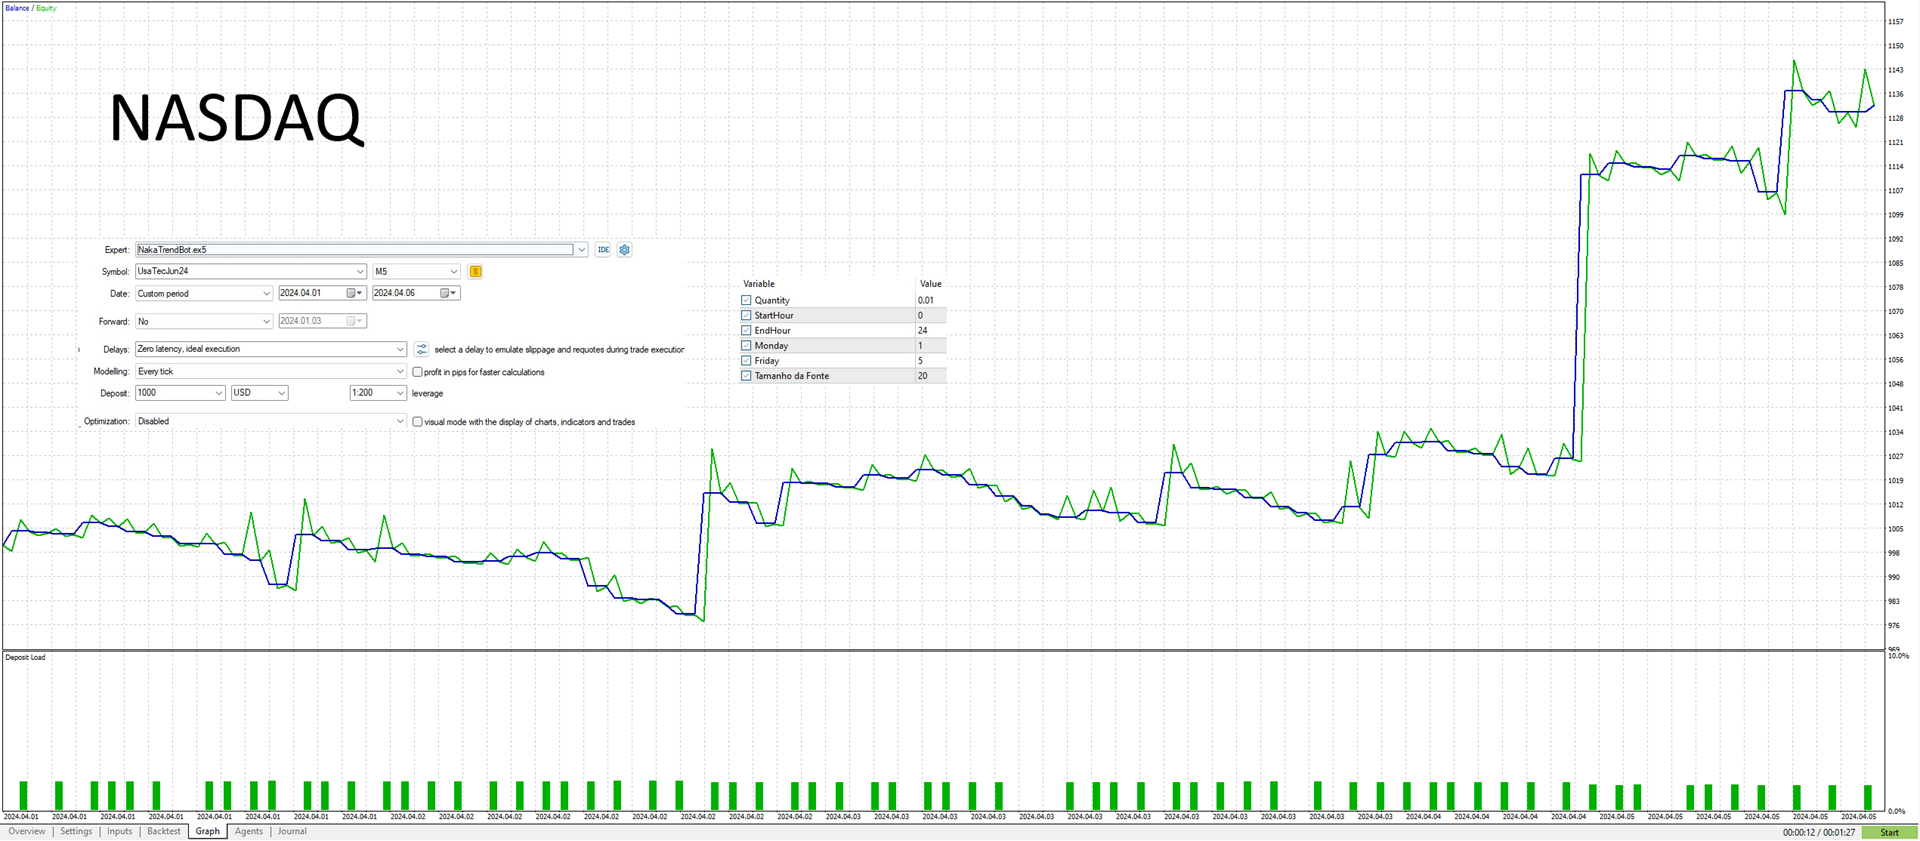
Task: Toggle the StartHour variable checkbox
Action: tap(746, 315)
